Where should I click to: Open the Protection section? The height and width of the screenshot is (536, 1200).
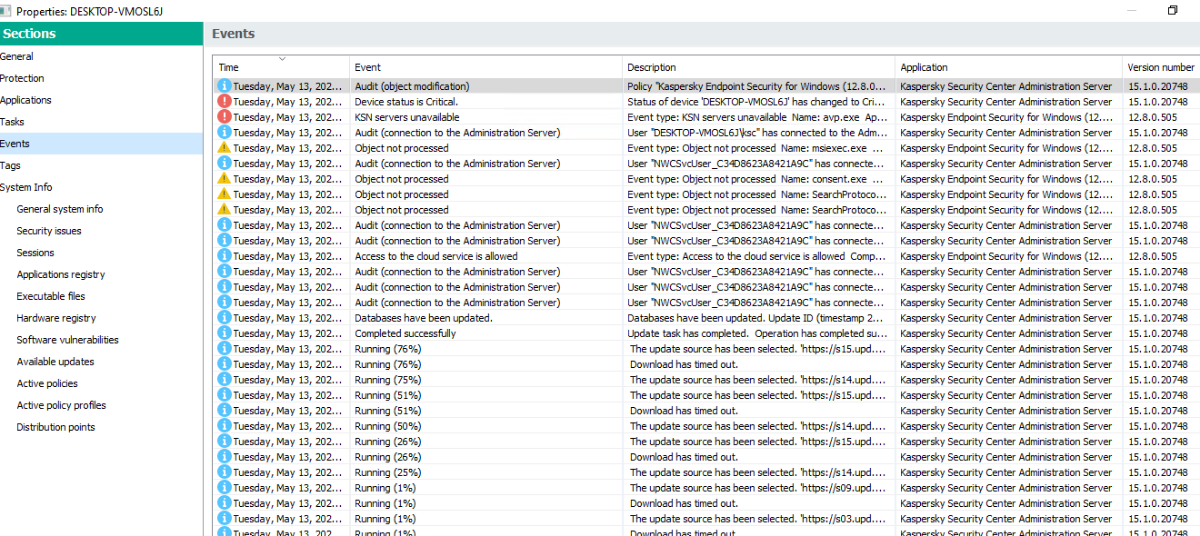pos(22,78)
